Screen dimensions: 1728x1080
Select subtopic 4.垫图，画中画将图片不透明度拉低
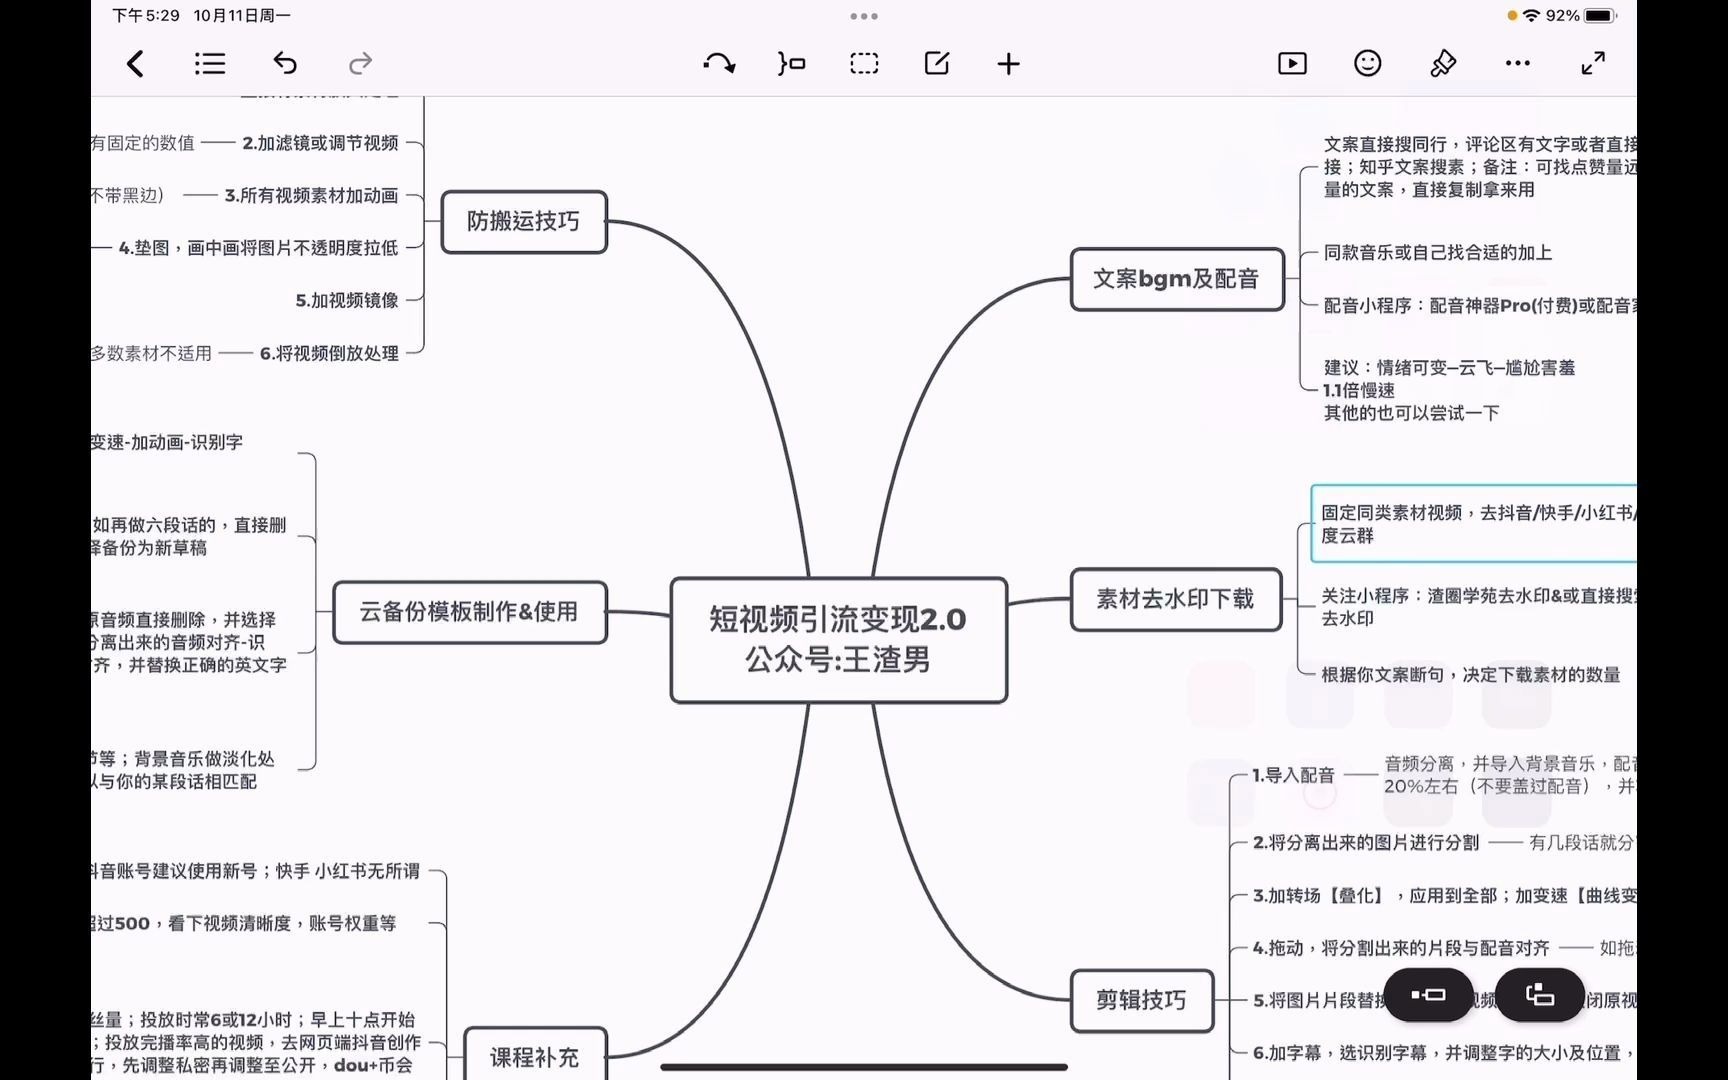258,248
